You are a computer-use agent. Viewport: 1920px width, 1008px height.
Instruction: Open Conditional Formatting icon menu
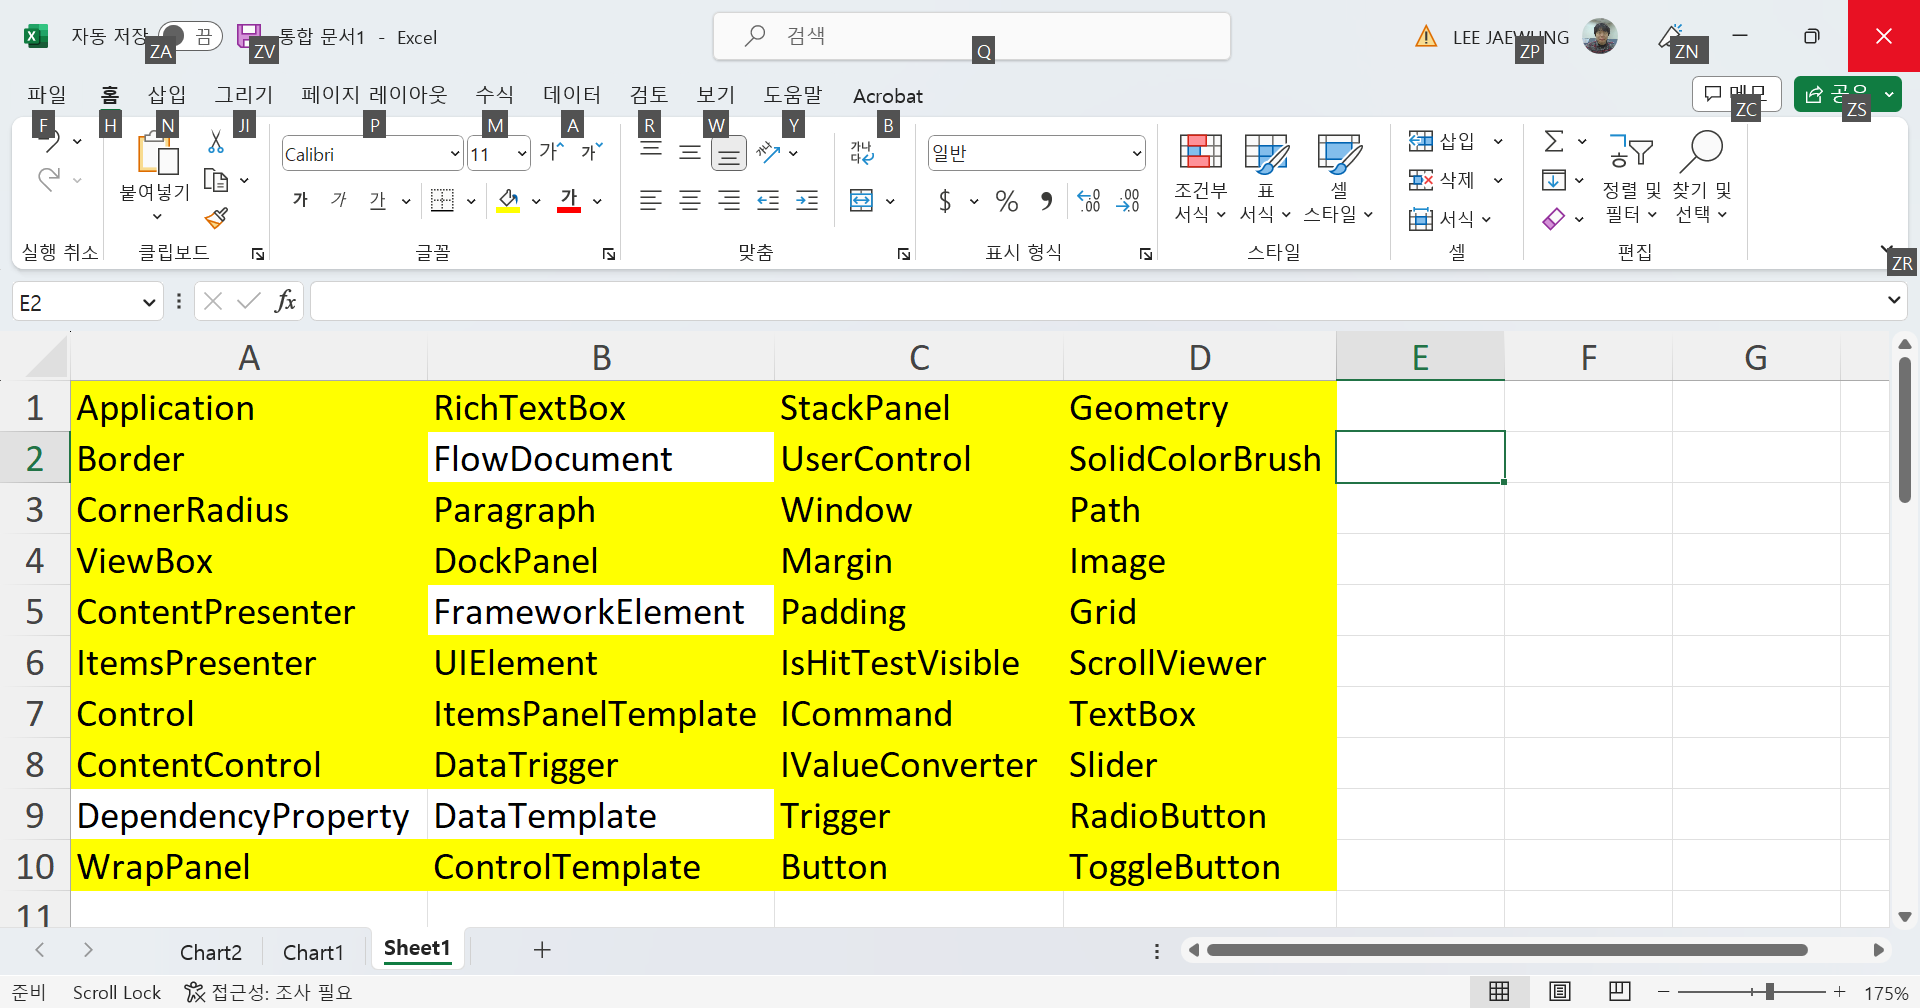tap(1200, 177)
